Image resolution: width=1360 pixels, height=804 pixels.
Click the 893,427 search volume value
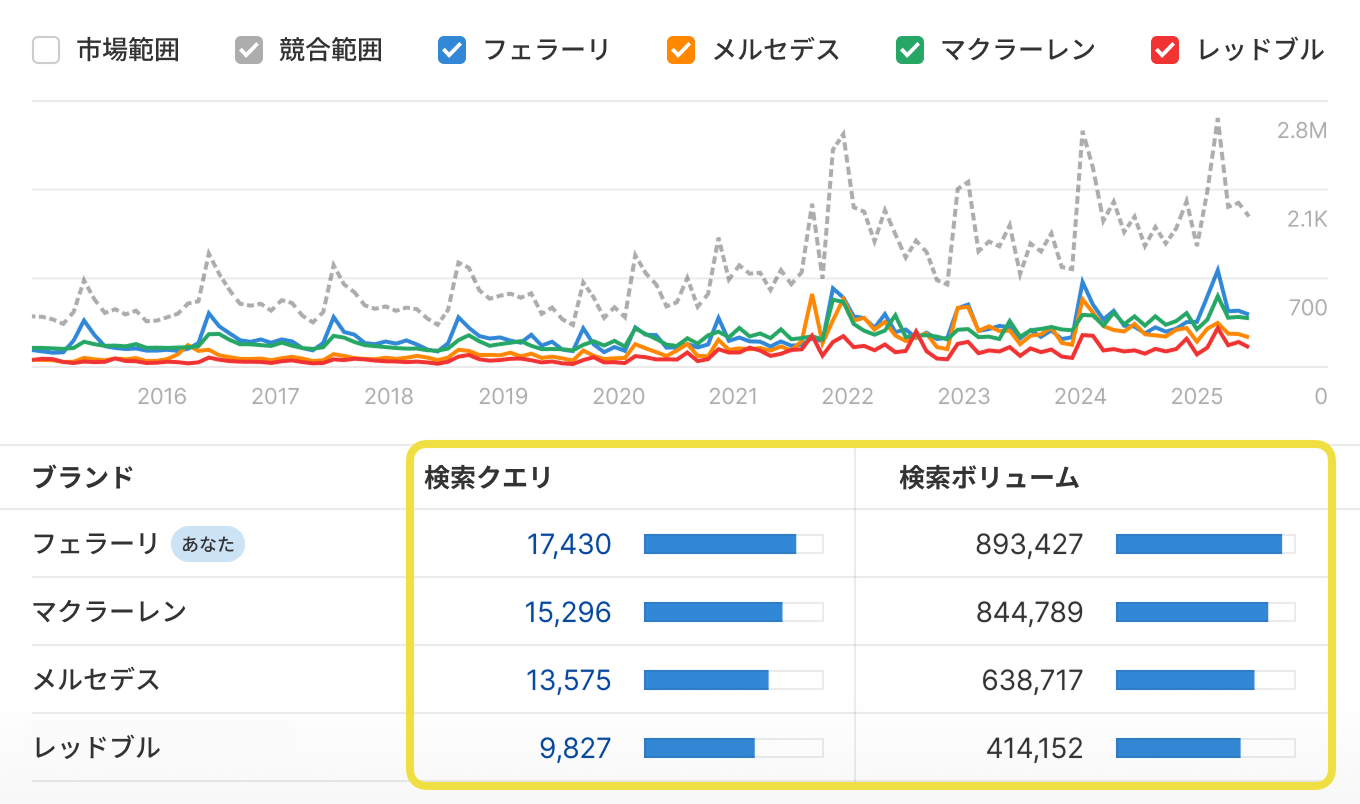pos(1029,544)
